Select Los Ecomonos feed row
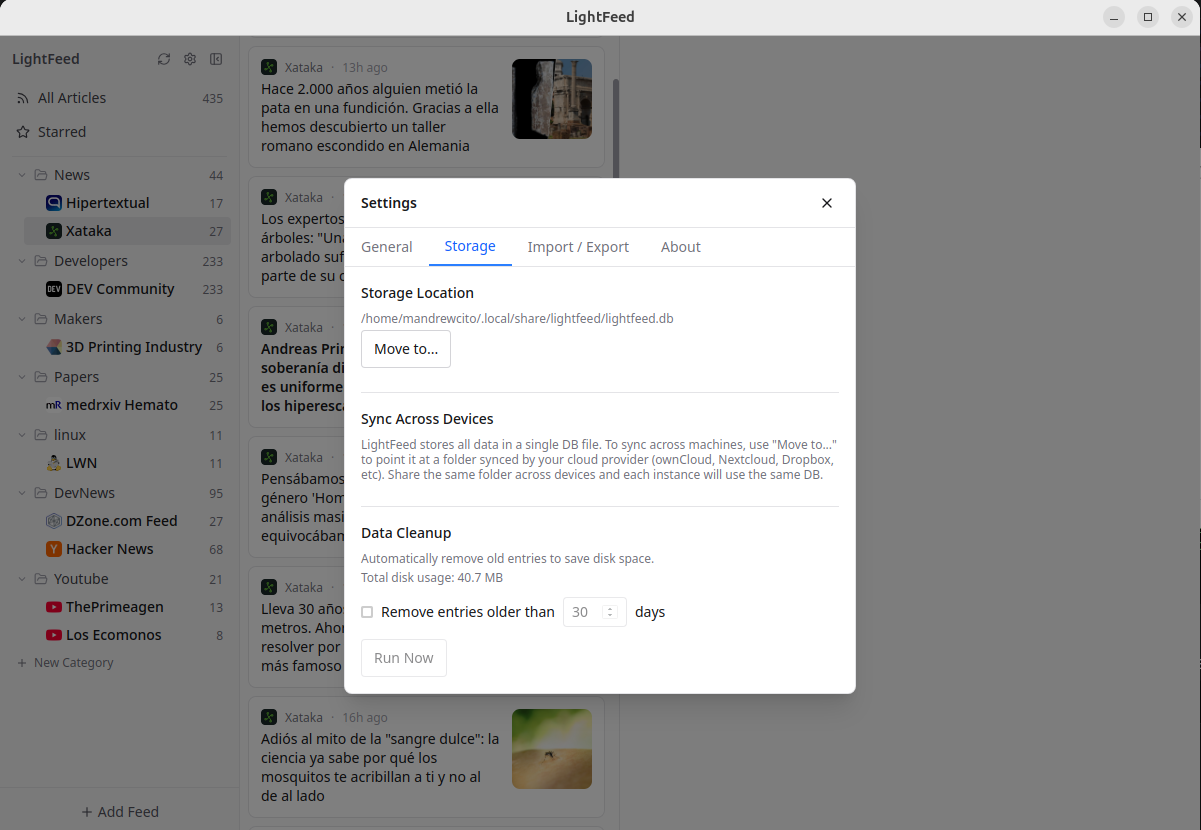The height and width of the screenshot is (830, 1201). click(127, 635)
